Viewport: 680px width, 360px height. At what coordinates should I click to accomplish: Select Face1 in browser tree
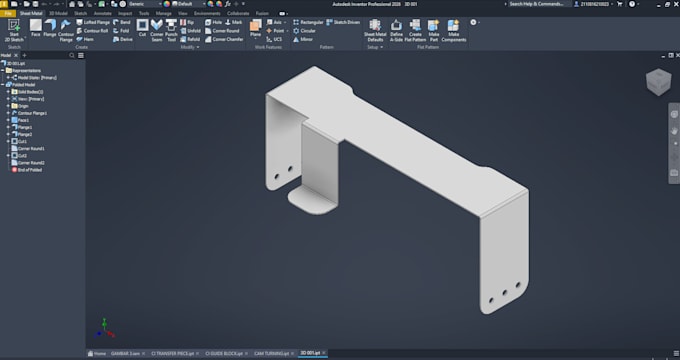coord(20,120)
